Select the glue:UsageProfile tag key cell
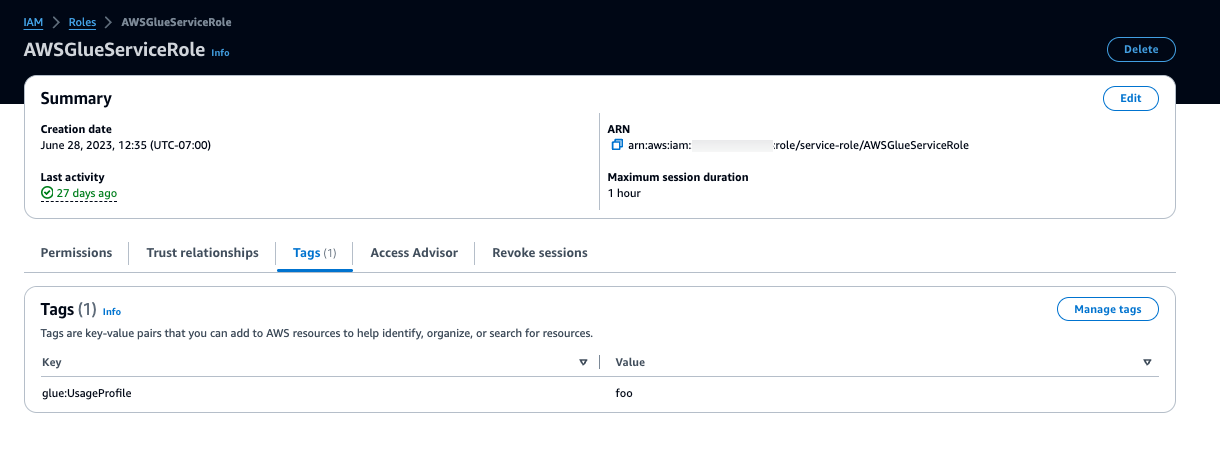 (x=87, y=393)
